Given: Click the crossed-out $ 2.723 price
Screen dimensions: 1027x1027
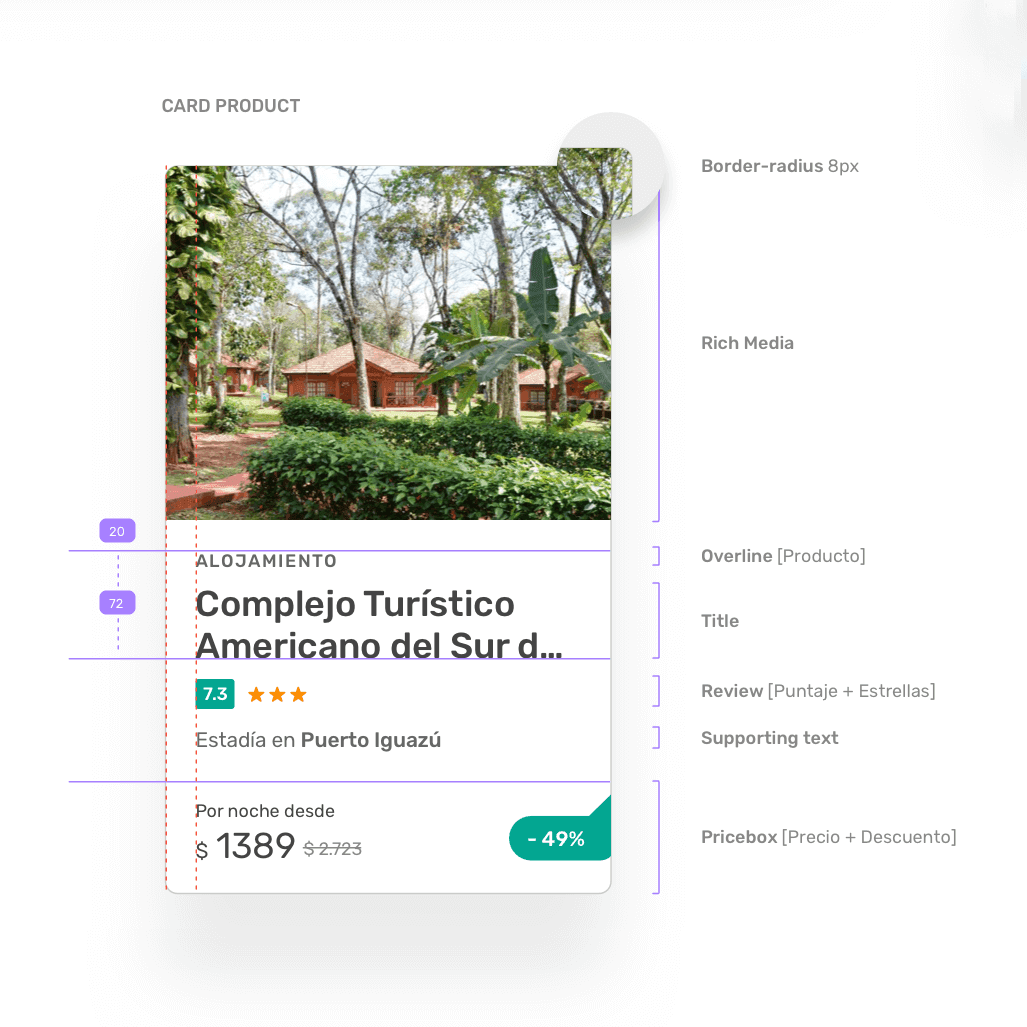Looking at the screenshot, I should point(332,849).
